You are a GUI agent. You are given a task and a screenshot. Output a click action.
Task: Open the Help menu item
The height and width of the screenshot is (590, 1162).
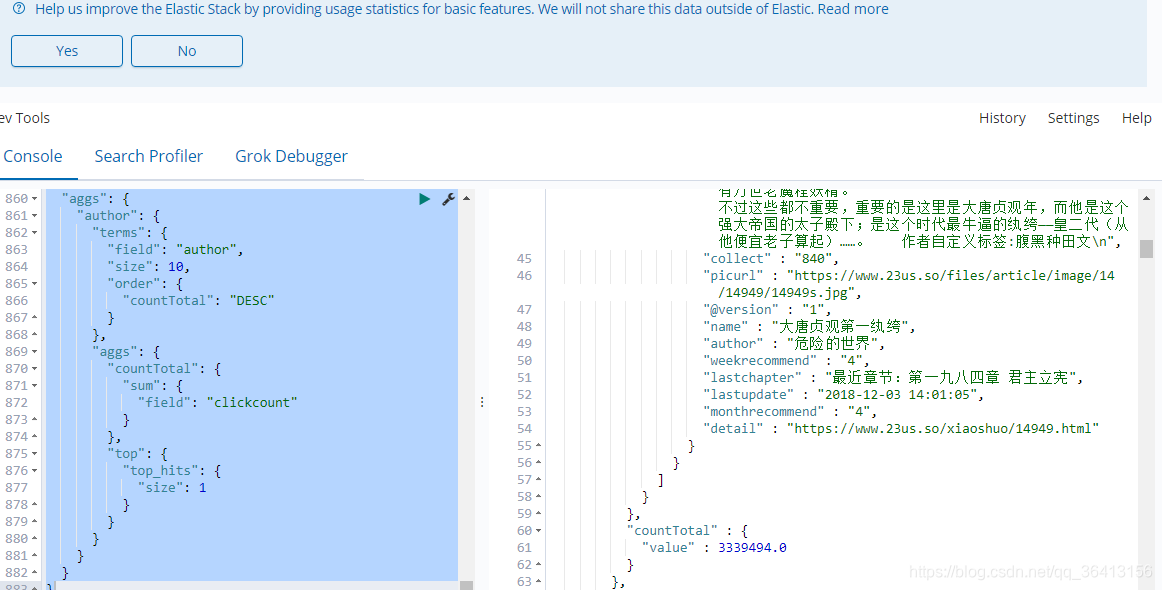tap(1136, 118)
